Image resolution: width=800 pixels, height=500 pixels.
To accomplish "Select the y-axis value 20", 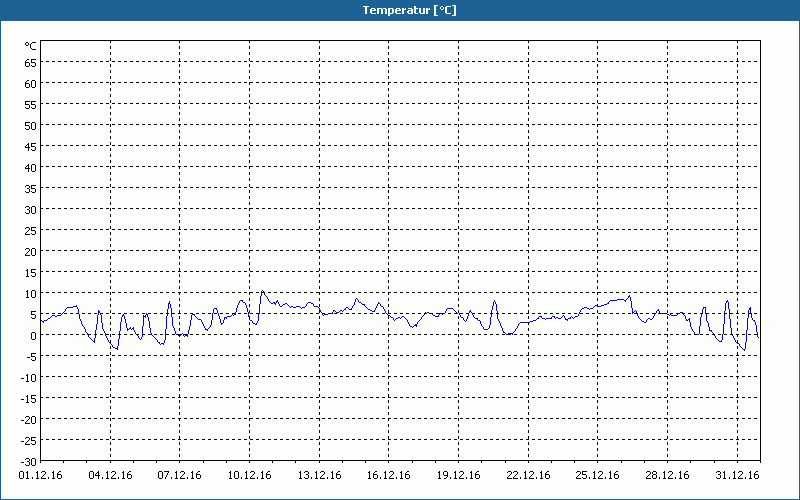I will tap(31, 252).
